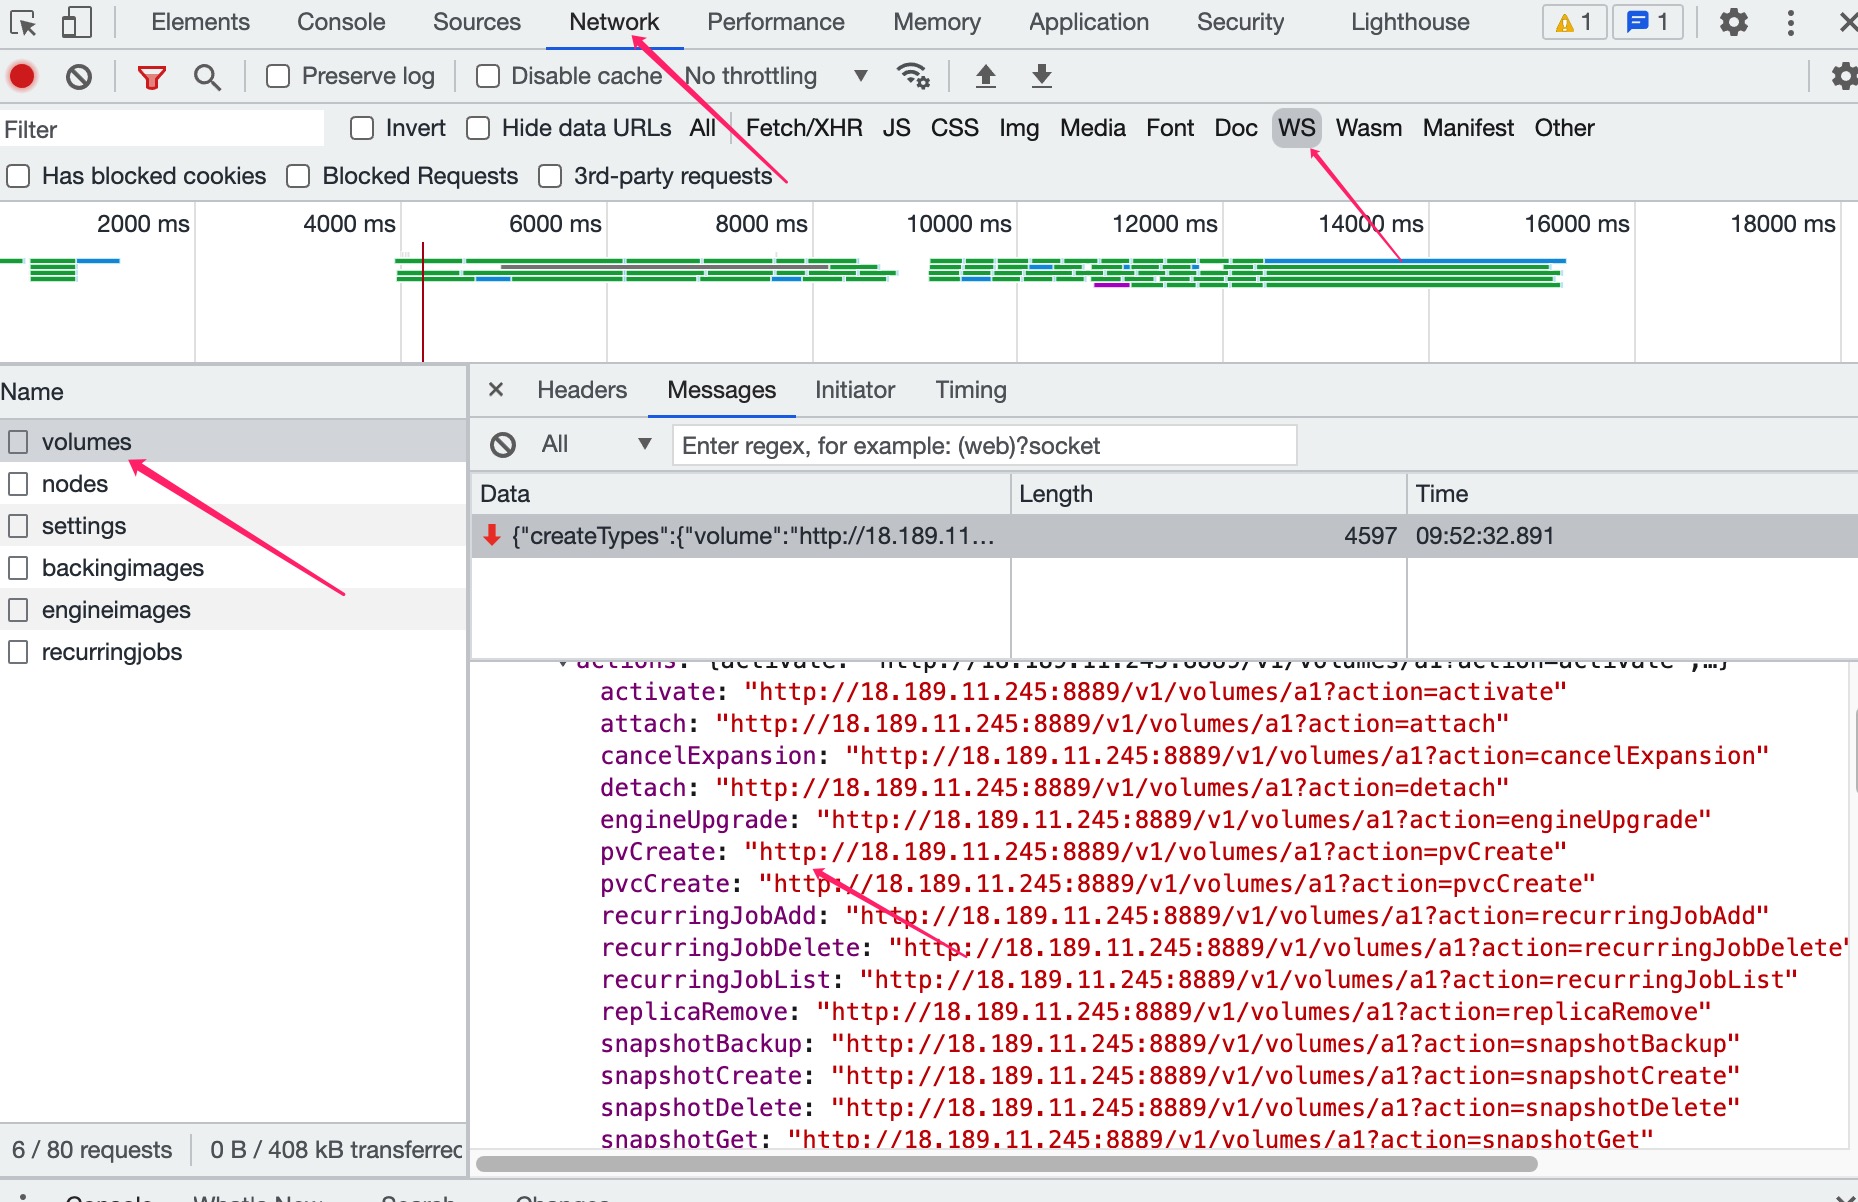Enable the Preserve log checkbox
The width and height of the screenshot is (1858, 1202).
point(277,75)
